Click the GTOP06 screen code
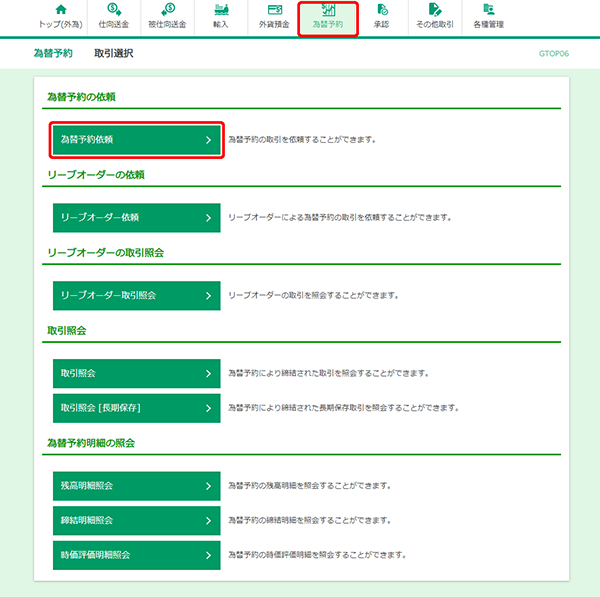 click(x=554, y=54)
